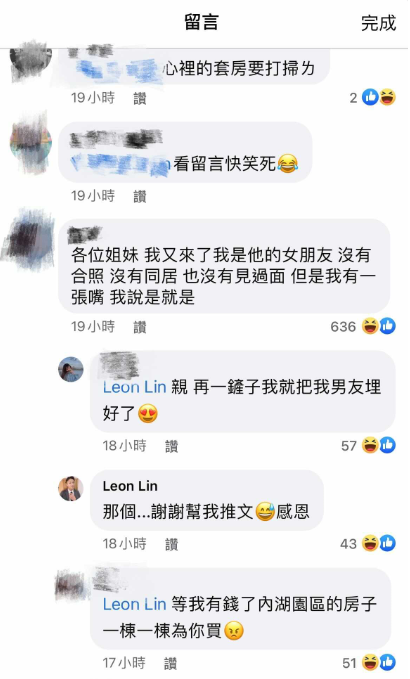Tap Leon Lin mention in 再一鏟子 reply

(x=134, y=387)
